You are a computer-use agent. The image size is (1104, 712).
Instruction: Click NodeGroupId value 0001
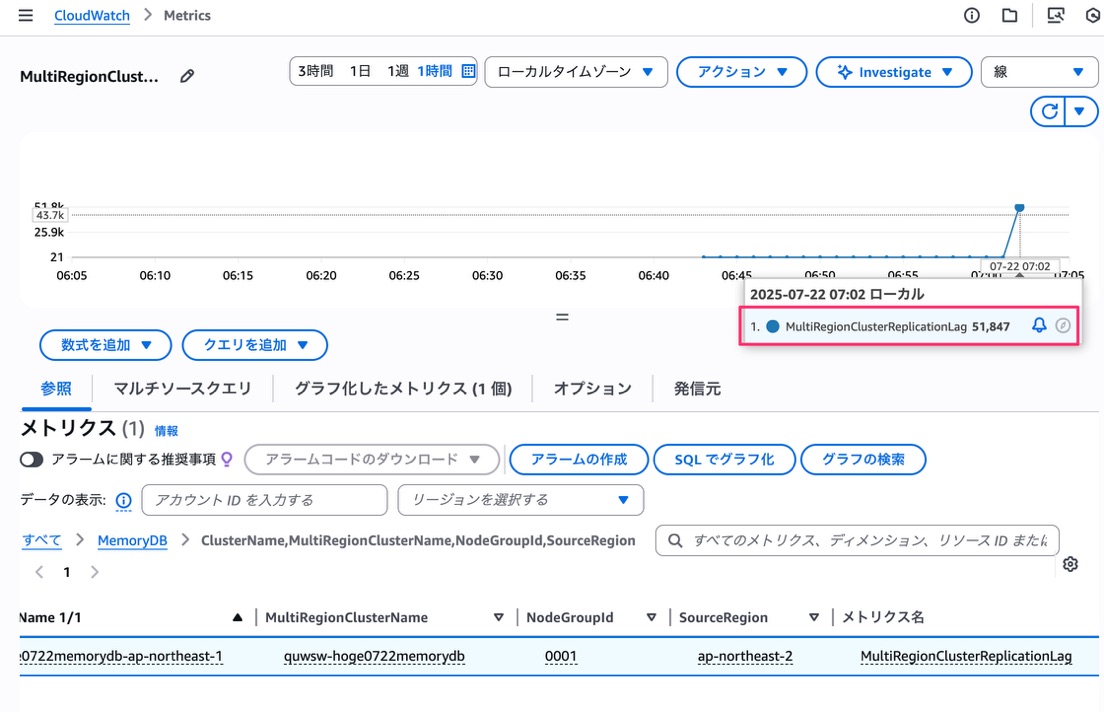(x=560, y=656)
